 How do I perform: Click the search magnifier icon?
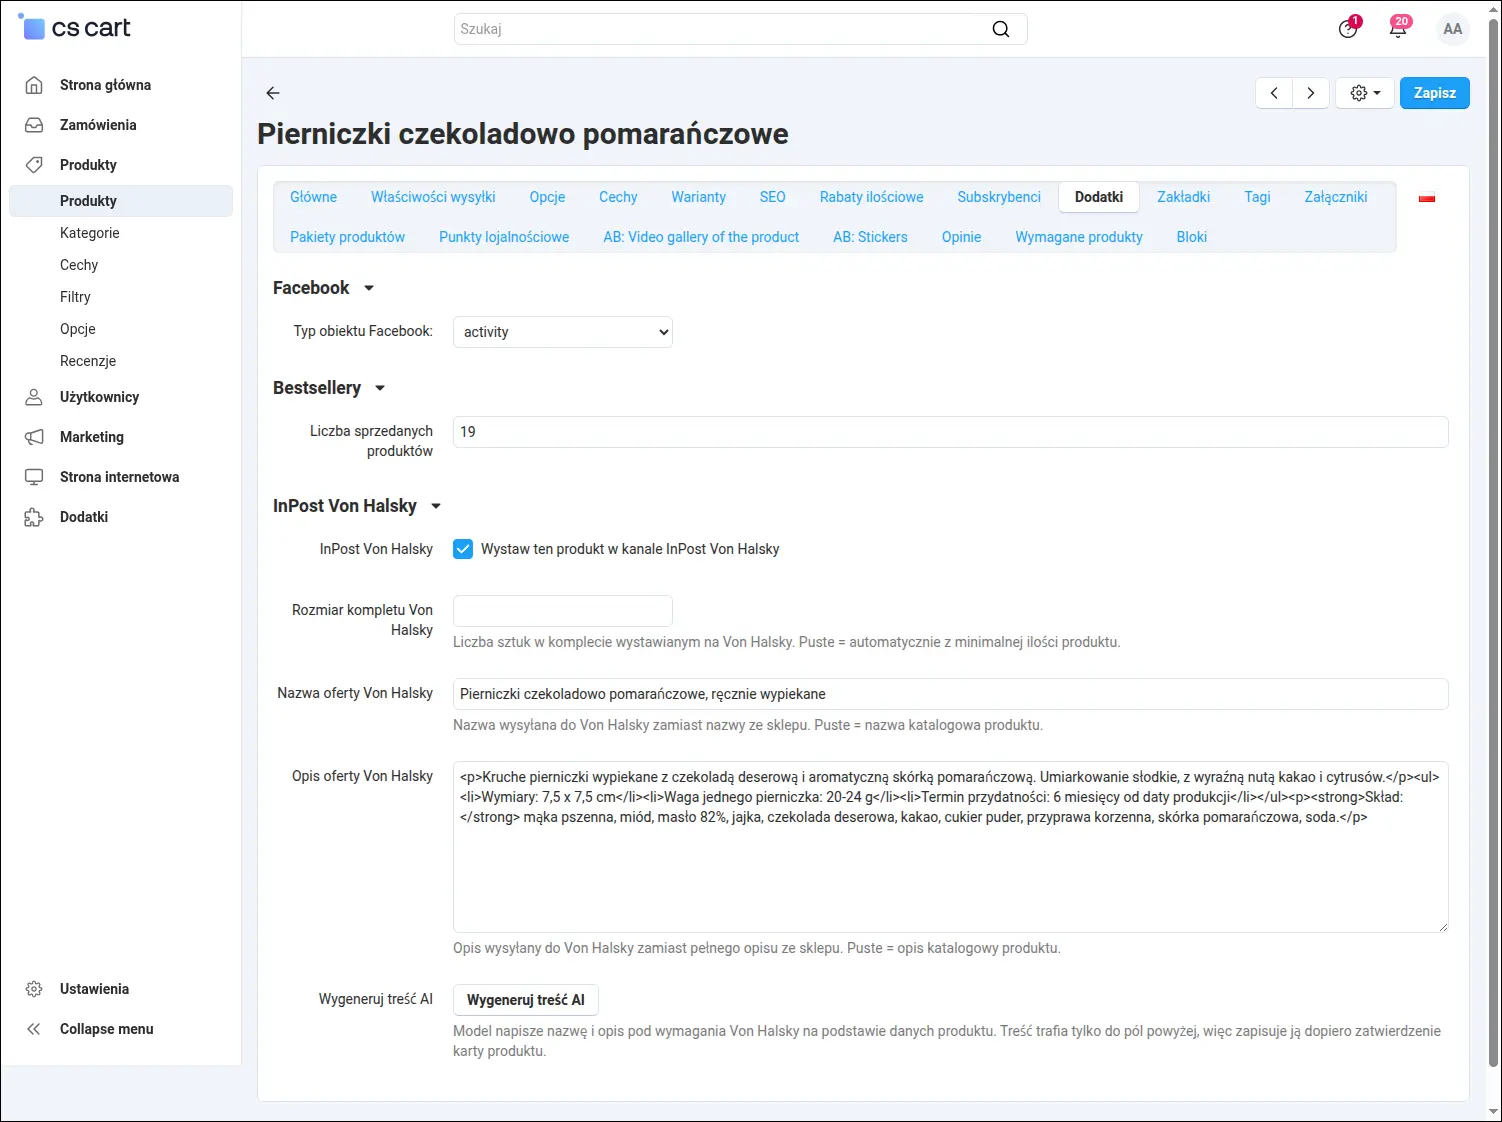[1000, 29]
